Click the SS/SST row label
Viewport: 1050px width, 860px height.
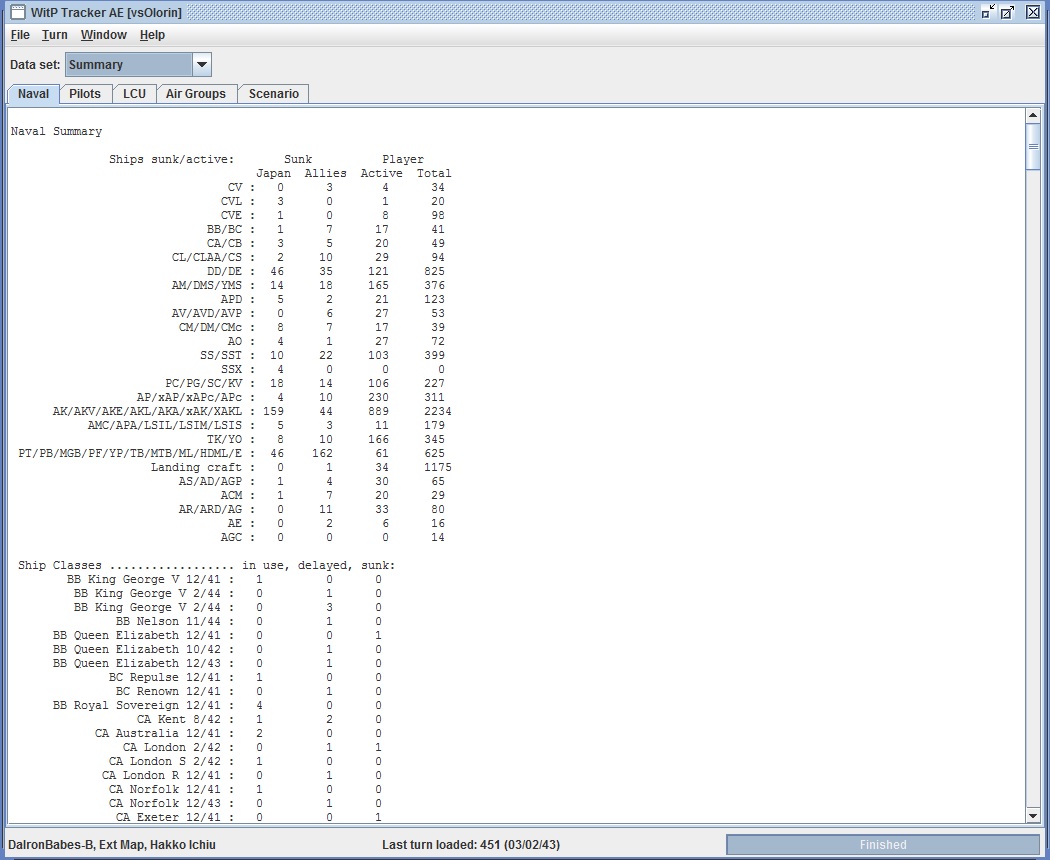(x=221, y=355)
